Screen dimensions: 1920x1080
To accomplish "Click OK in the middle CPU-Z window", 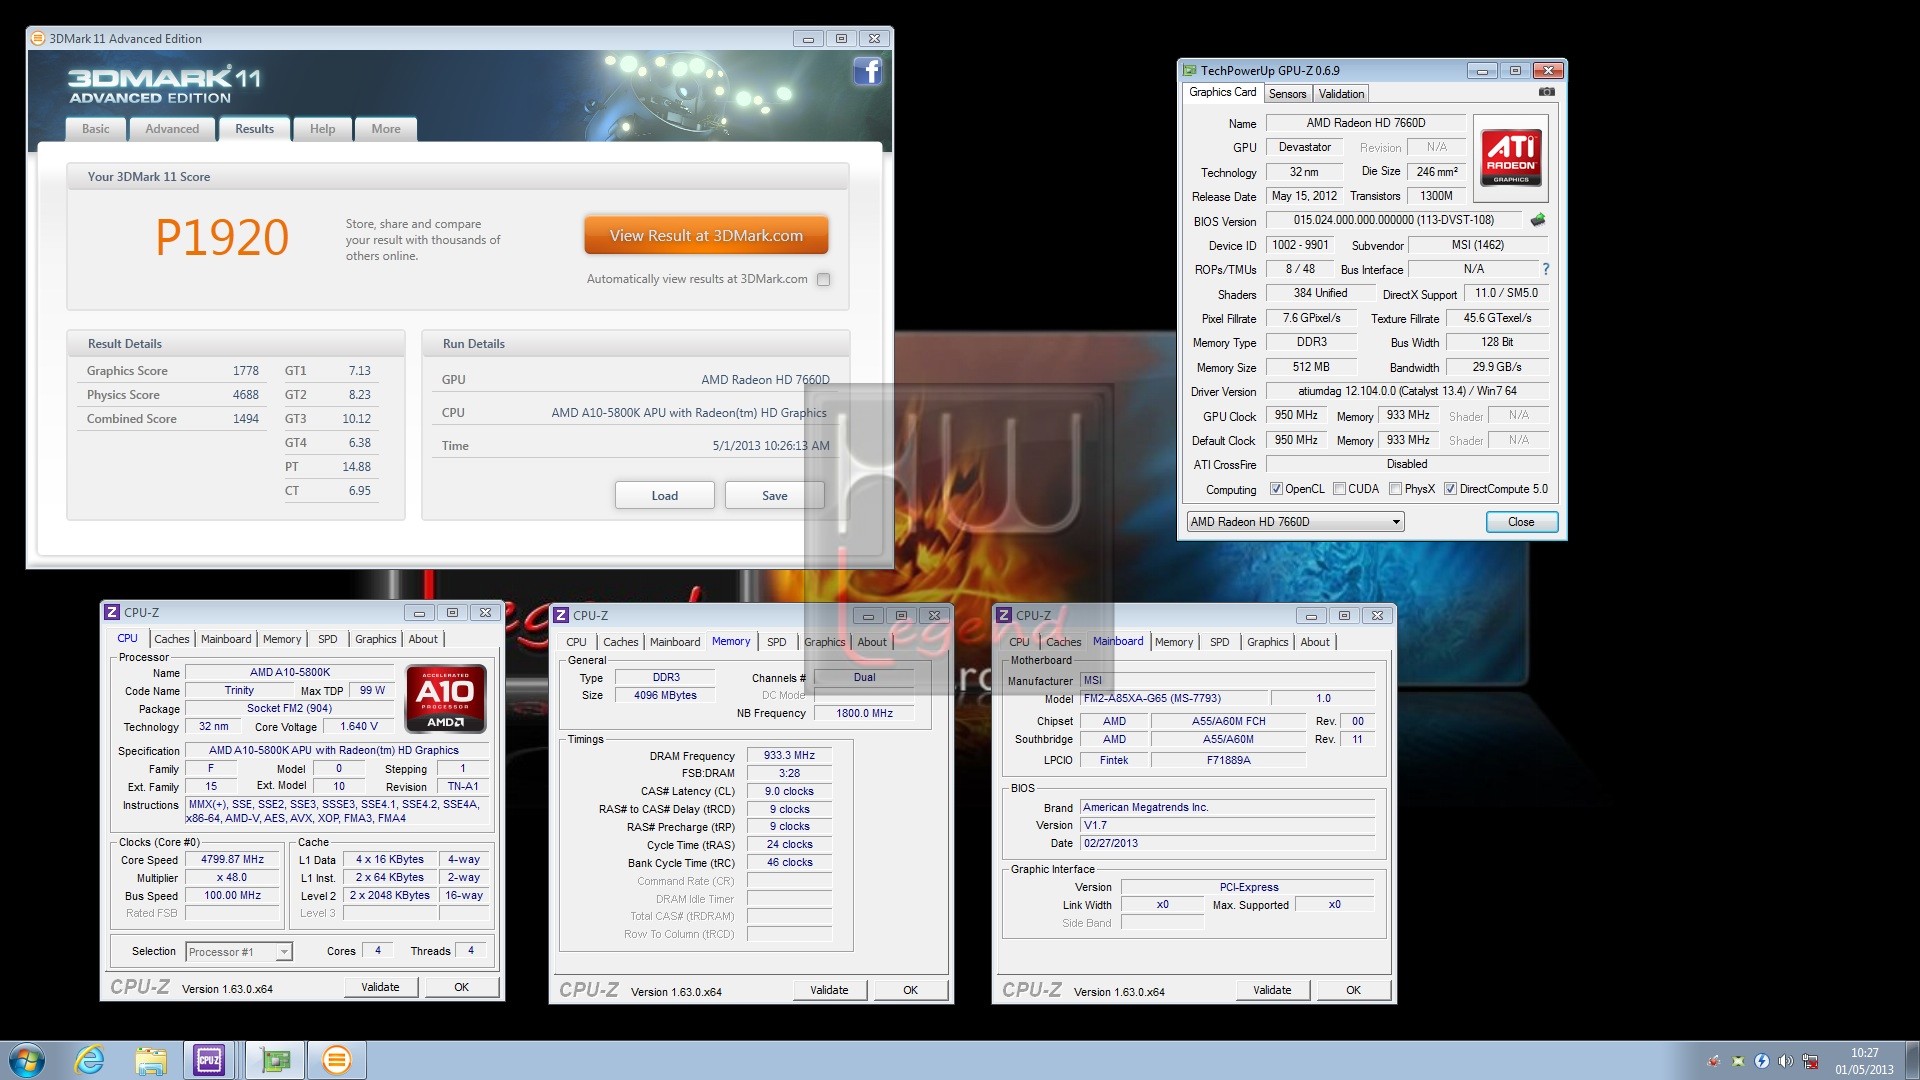I will point(910,990).
